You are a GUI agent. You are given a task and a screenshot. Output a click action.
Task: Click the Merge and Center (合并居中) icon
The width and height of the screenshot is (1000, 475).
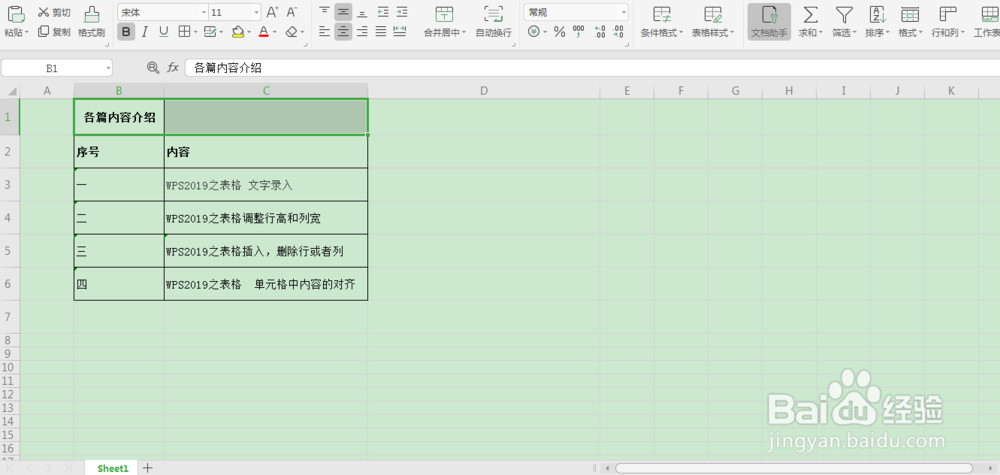[445, 15]
